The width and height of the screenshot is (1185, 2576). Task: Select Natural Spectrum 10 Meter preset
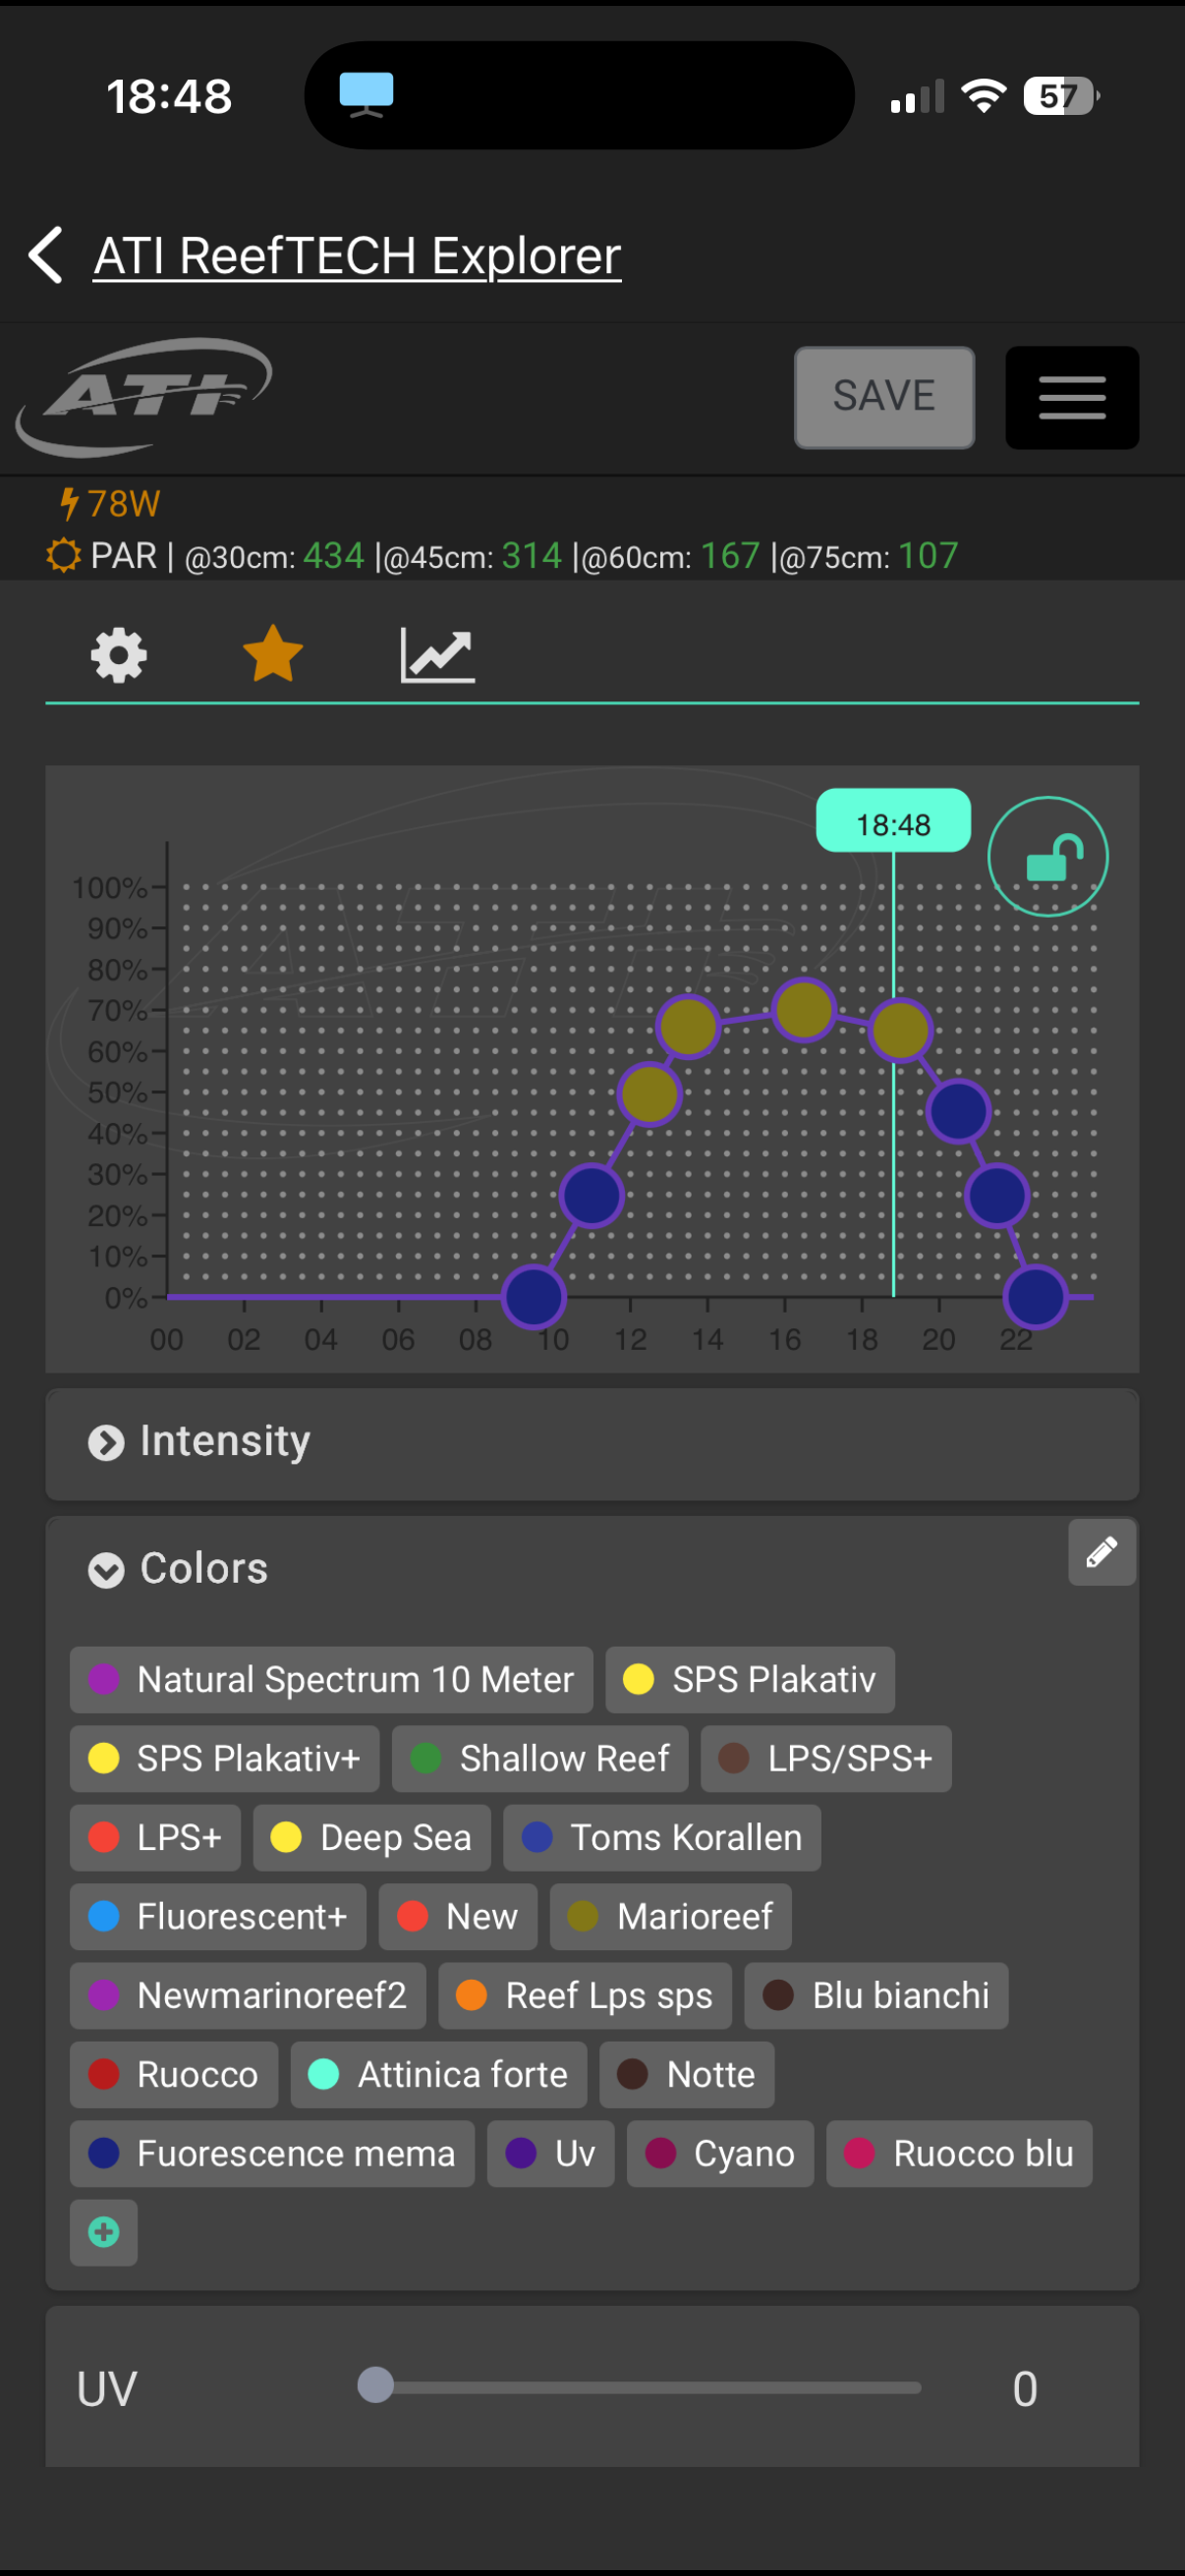[331, 1679]
